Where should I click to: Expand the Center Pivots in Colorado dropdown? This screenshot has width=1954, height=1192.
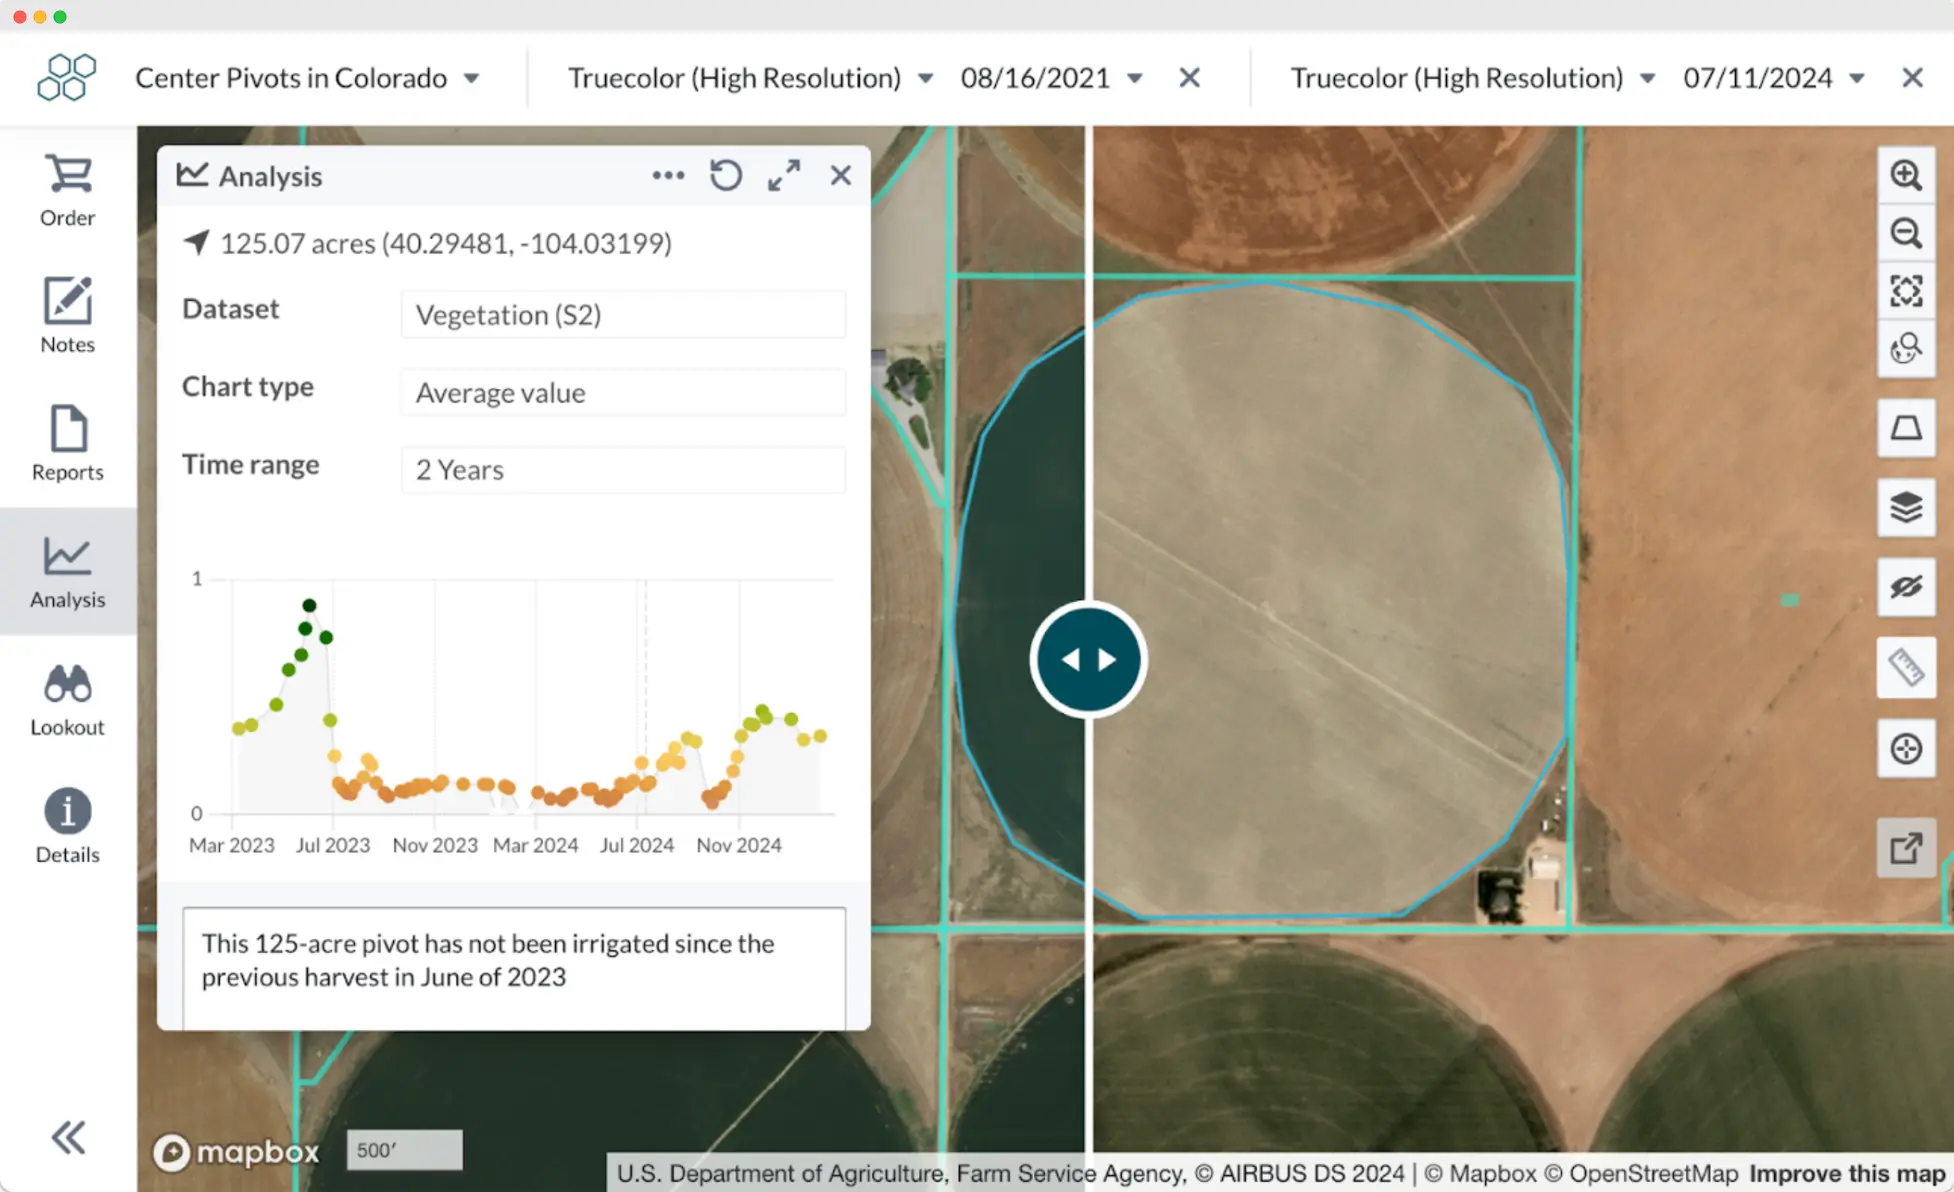pos(308,78)
